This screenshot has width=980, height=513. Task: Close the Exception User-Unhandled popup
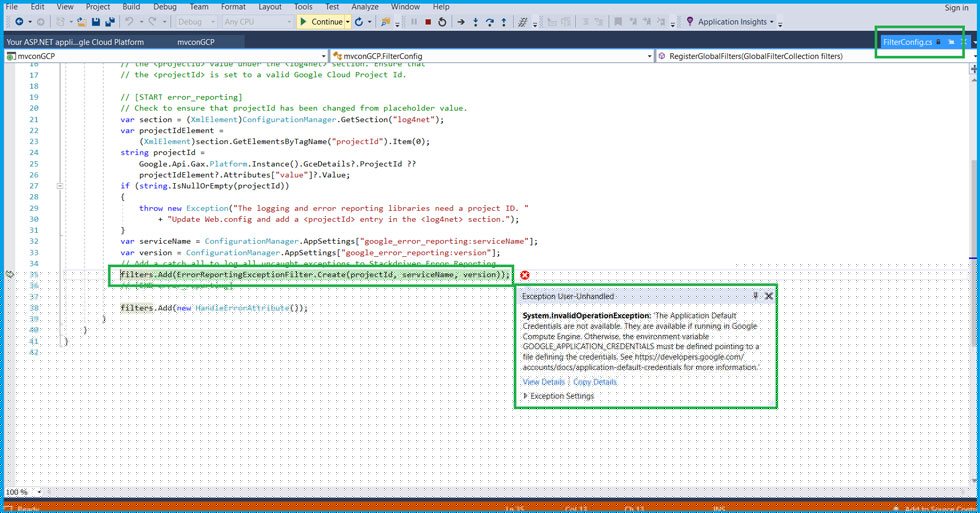[769, 296]
